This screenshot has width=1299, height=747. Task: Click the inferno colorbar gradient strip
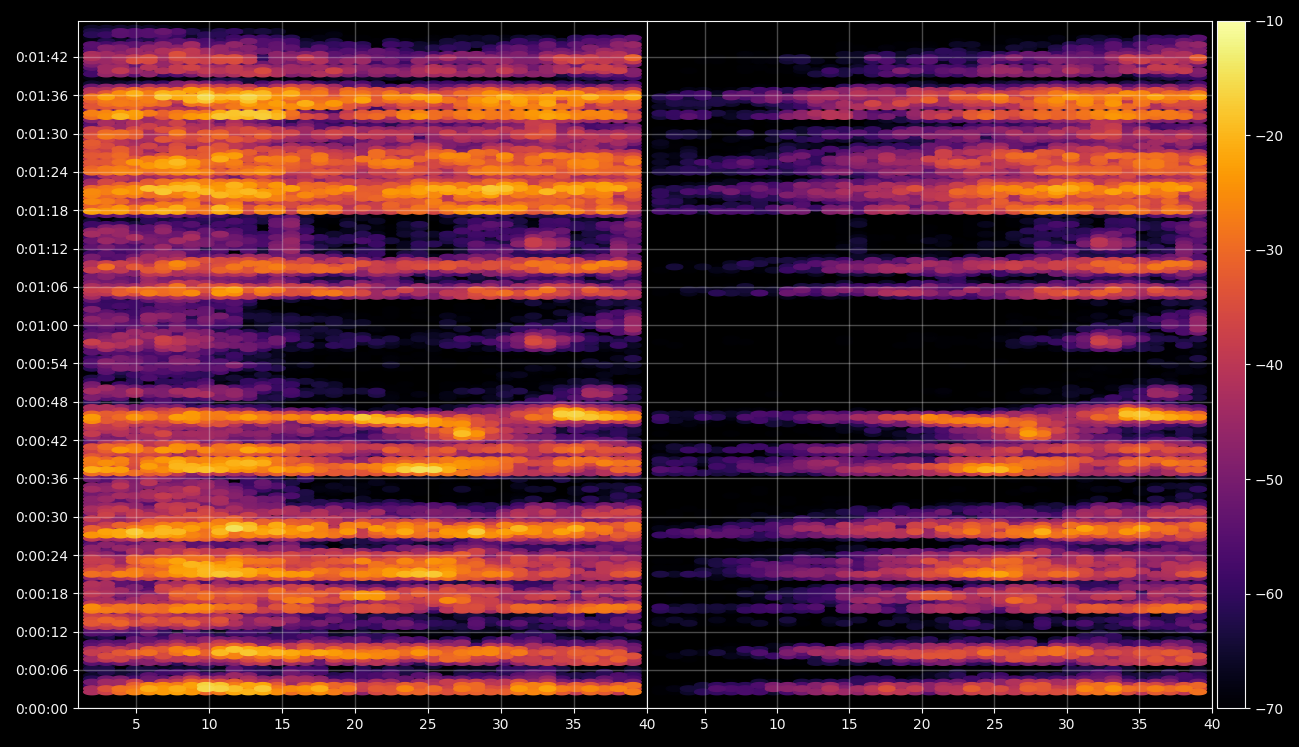(1232, 365)
